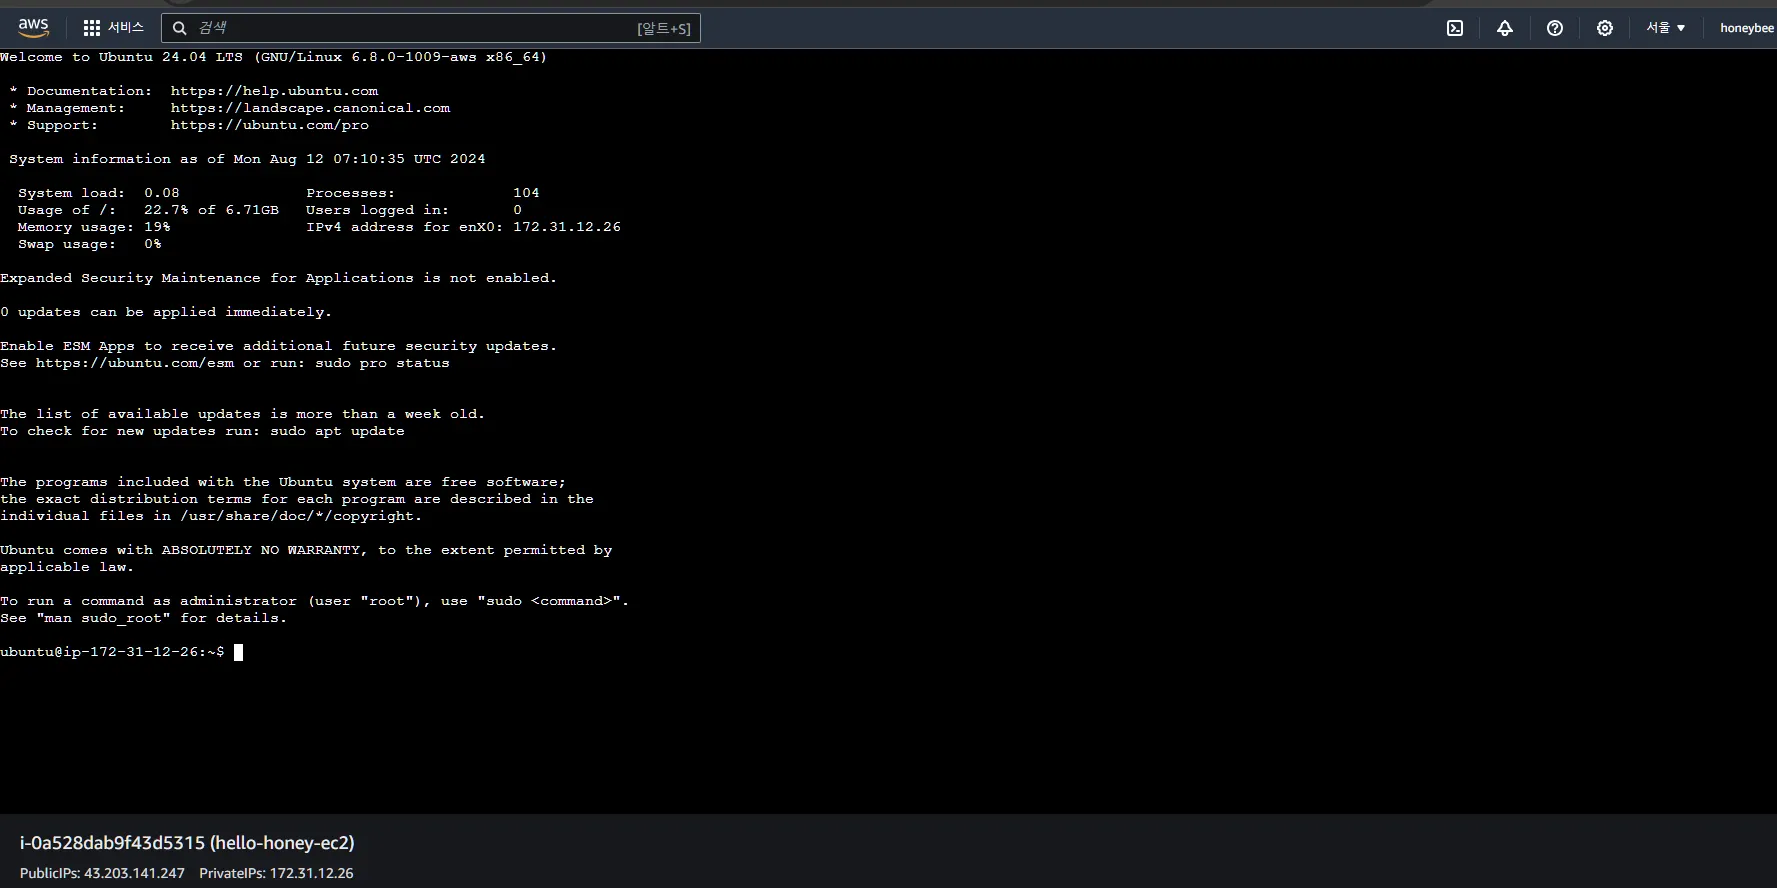Click the https://ubuntu.com/esm URL text
This screenshot has width=1777, height=888.
135,363
